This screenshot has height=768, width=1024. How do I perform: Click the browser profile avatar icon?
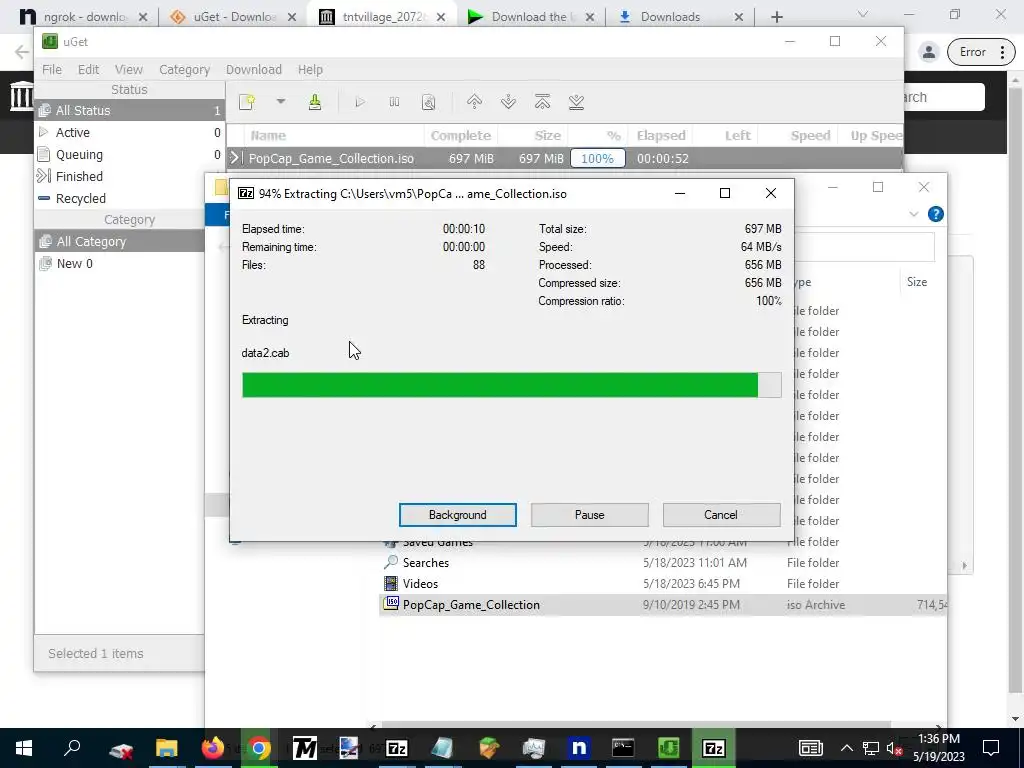point(929,52)
